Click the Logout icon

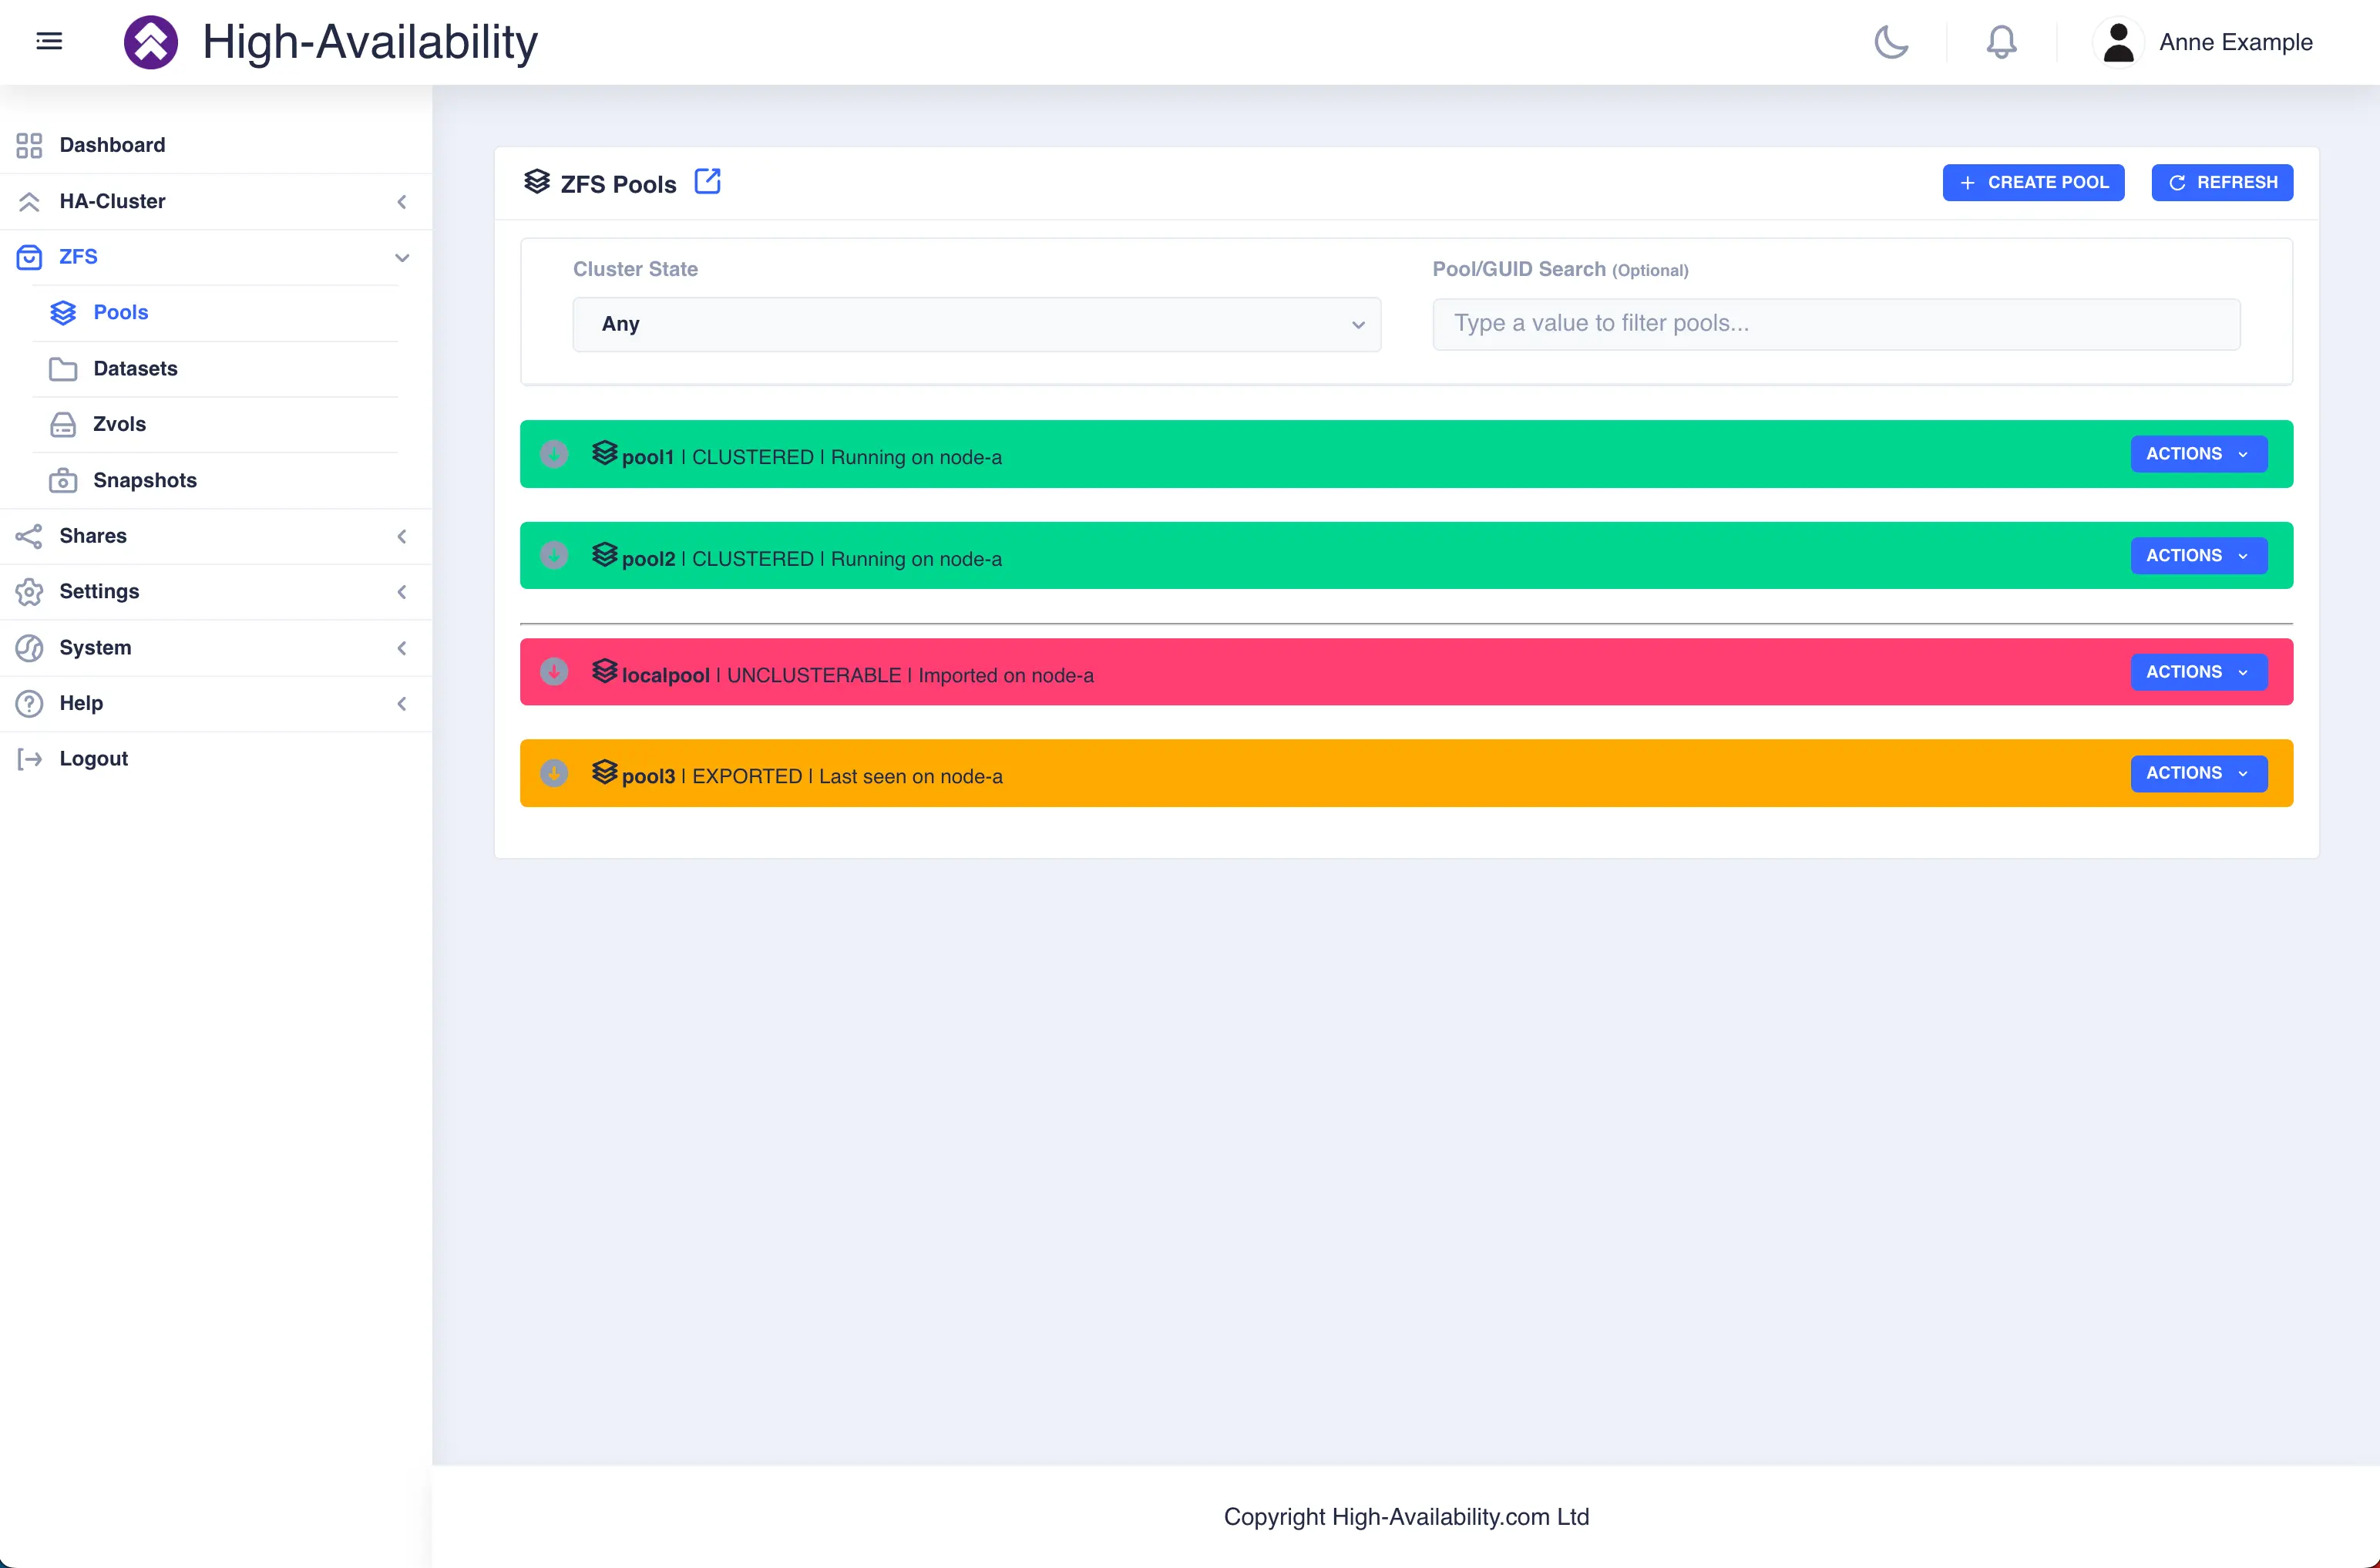tap(29, 759)
